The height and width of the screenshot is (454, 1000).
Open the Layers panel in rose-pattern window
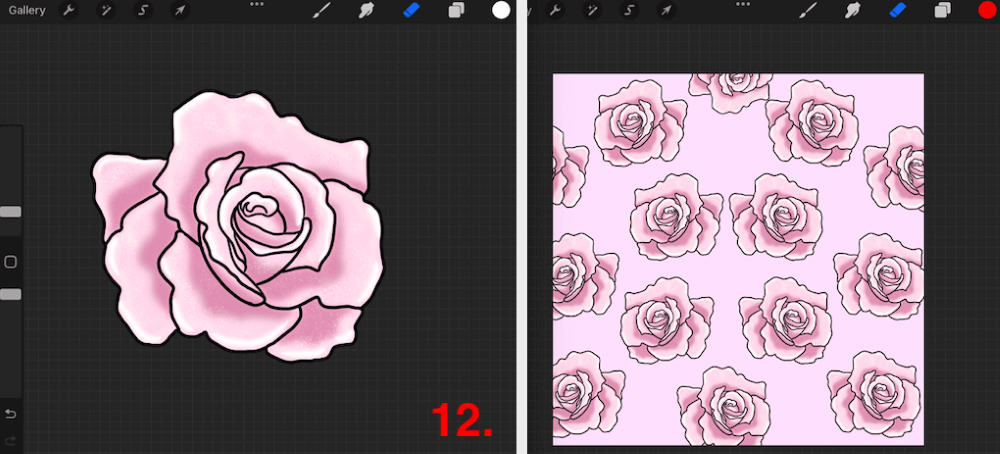tap(943, 10)
